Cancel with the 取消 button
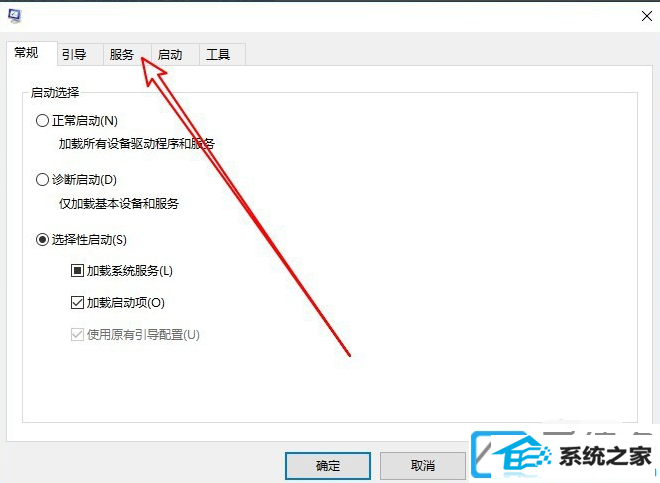660x483 pixels. [423, 466]
